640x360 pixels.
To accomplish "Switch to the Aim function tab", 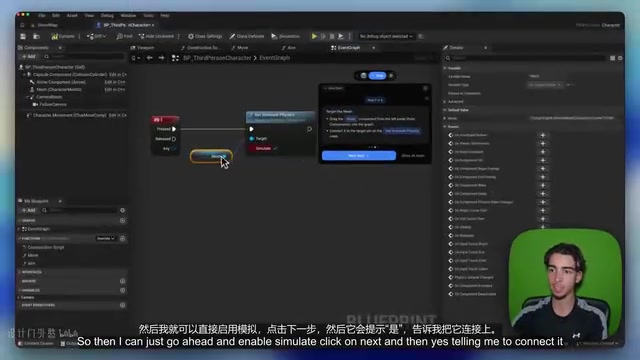I will click(289, 48).
